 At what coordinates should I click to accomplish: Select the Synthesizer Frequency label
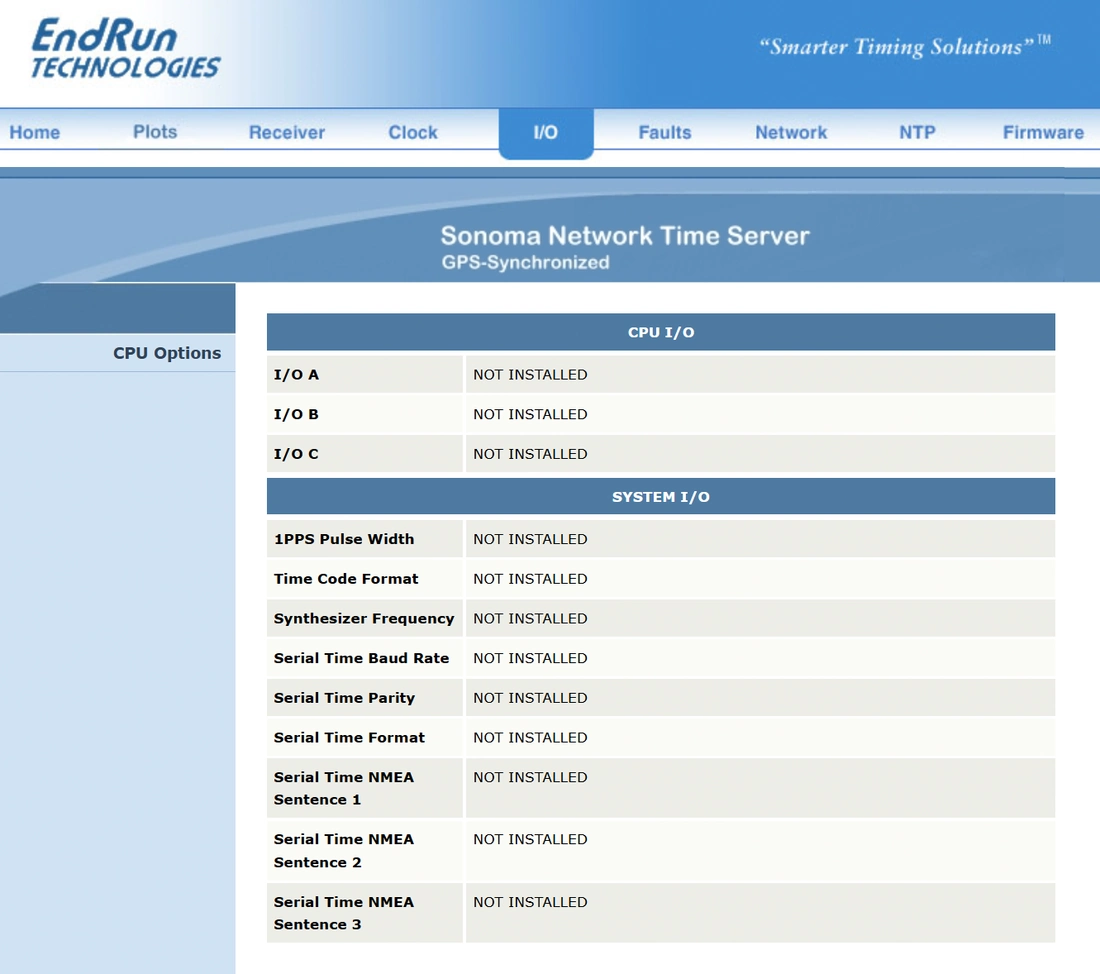click(x=364, y=618)
